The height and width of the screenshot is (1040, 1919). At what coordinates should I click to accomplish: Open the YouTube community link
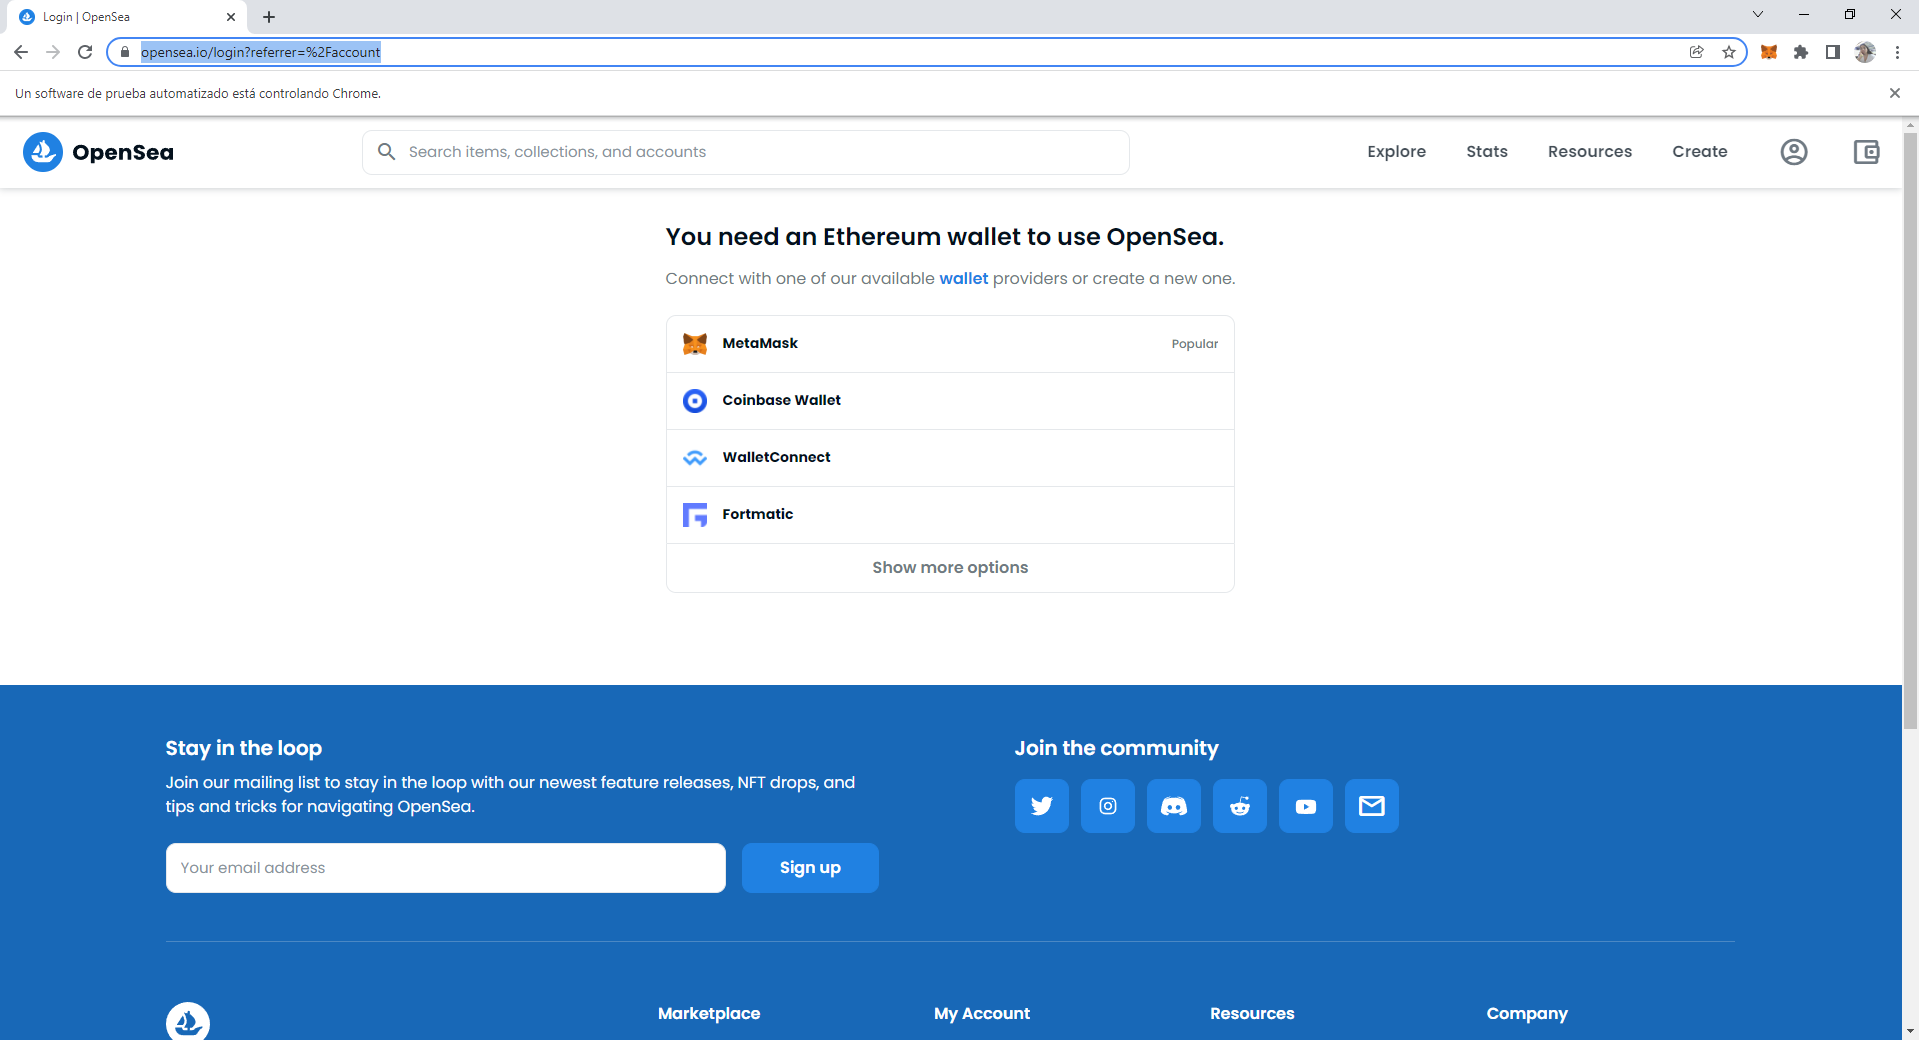(1306, 806)
